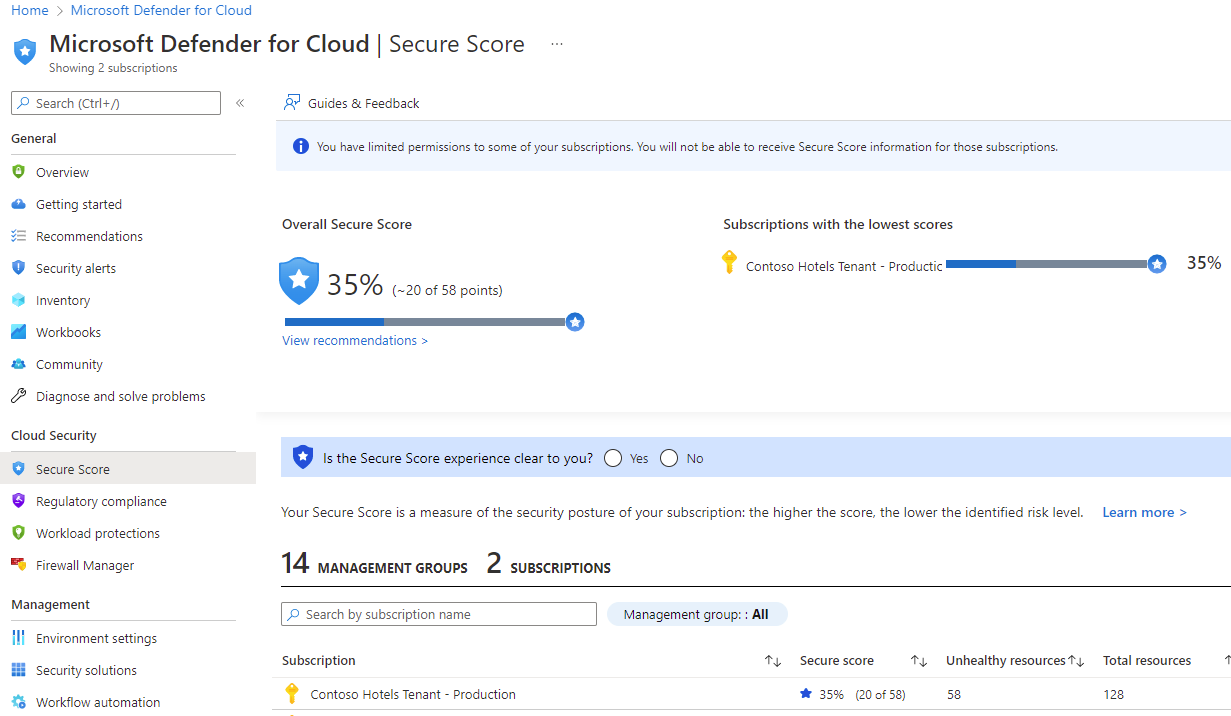The height and width of the screenshot is (716, 1231).
Task: Click the Secure Score sidebar shield icon
Action: tap(18, 469)
